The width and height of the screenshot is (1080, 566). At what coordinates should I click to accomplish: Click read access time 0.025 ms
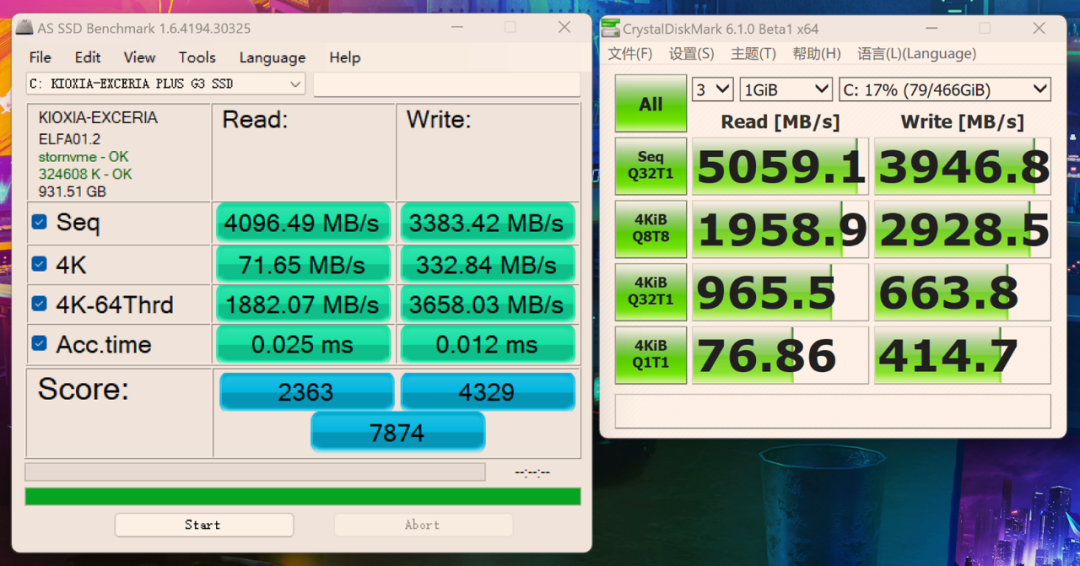(302, 344)
